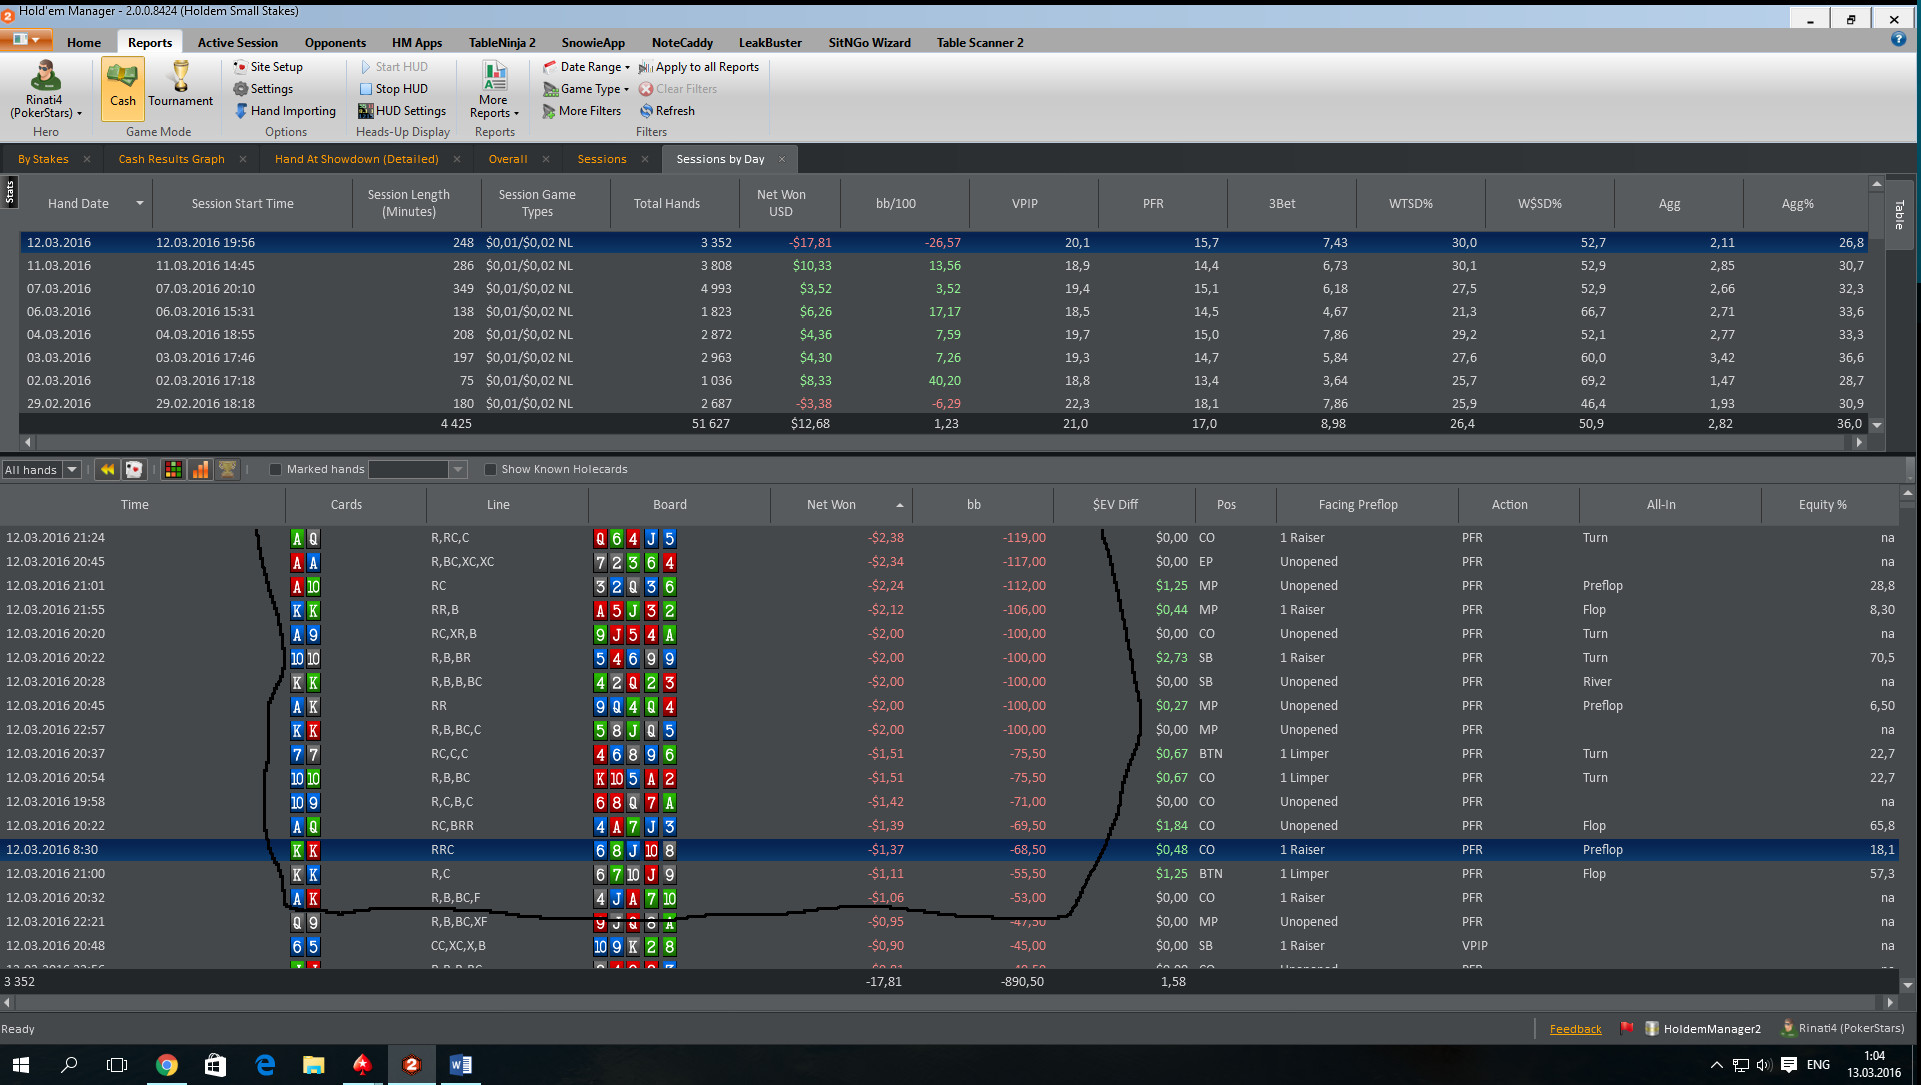Sort by Net Won USD column header
This screenshot has width=1921, height=1085.
tap(781, 203)
